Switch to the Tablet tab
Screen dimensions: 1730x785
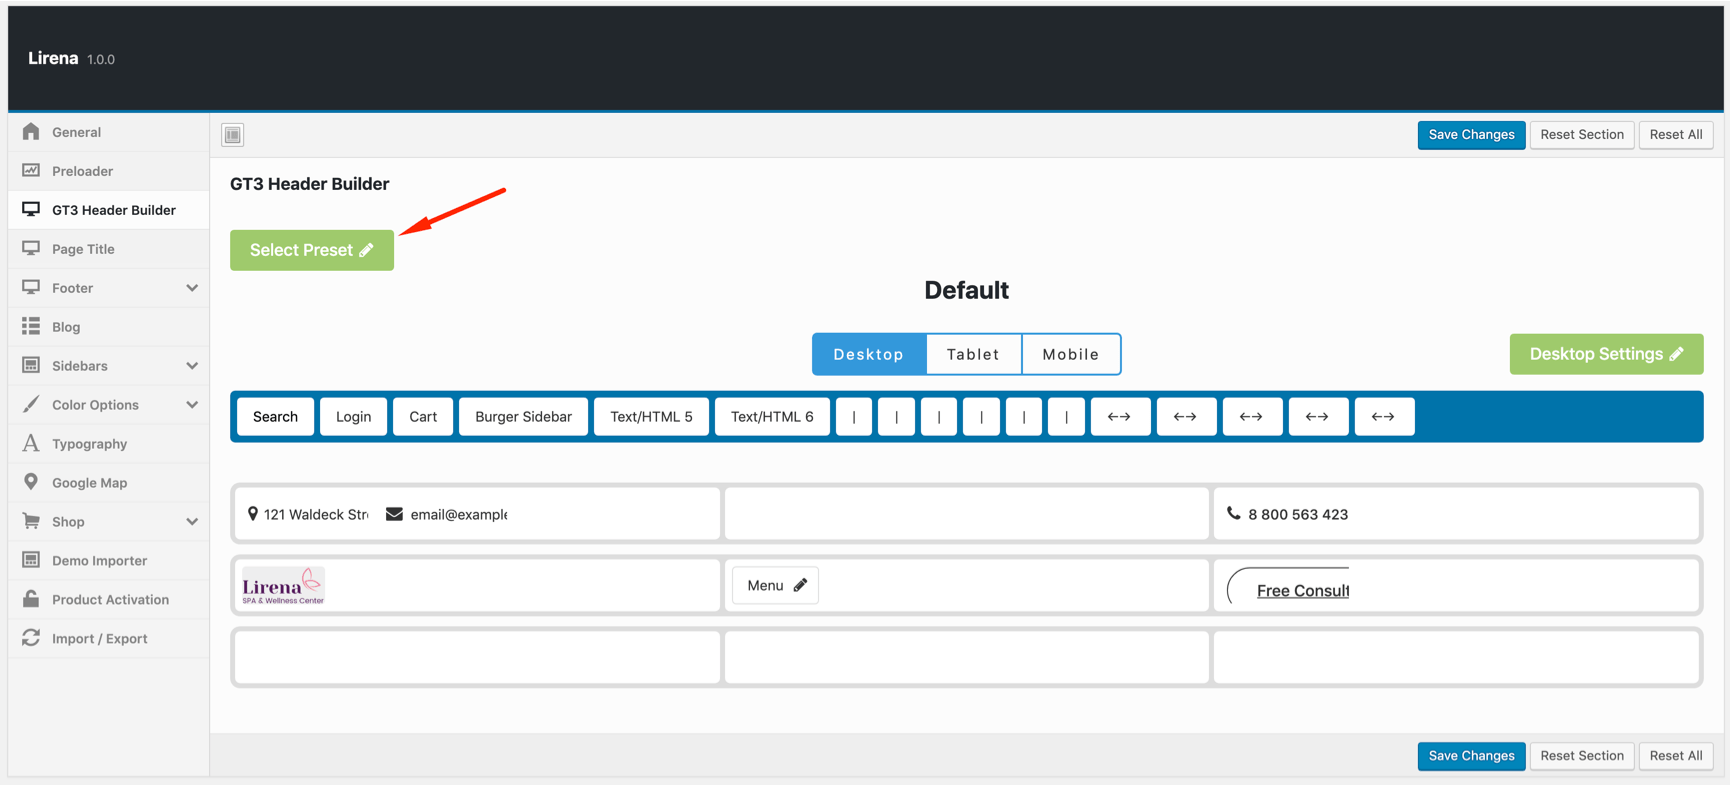(974, 354)
